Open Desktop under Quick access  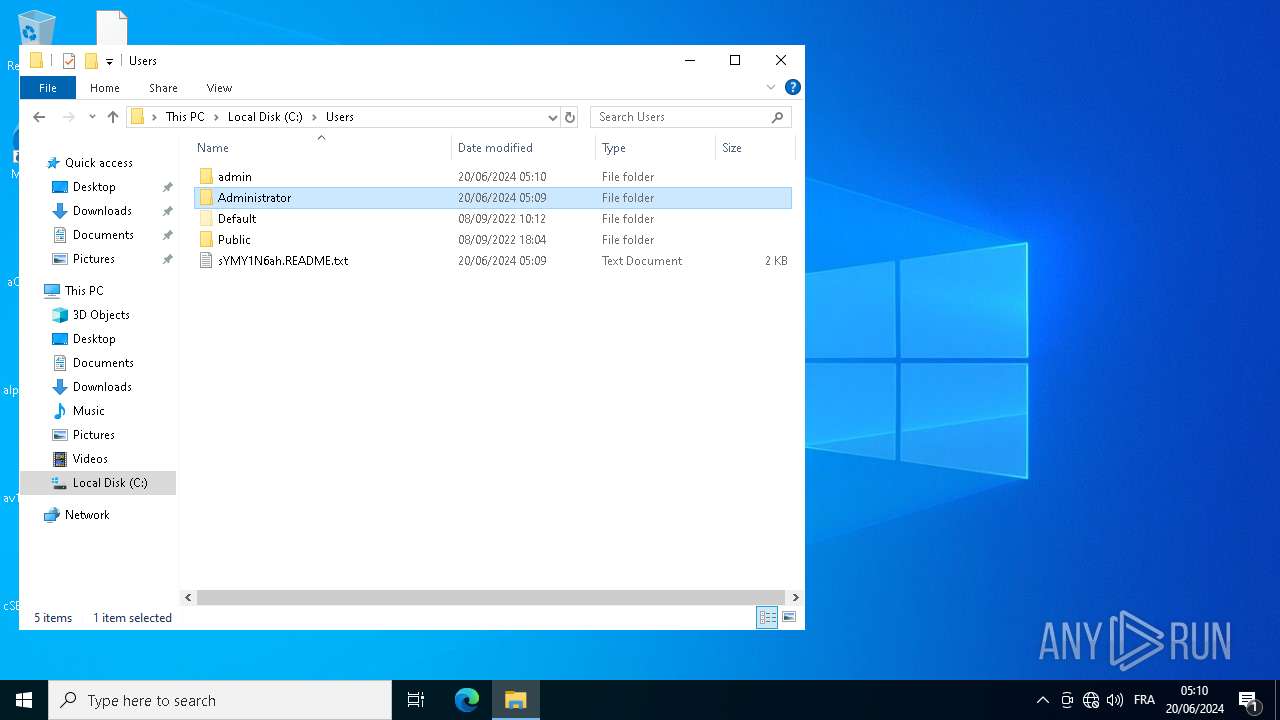[x=94, y=187]
